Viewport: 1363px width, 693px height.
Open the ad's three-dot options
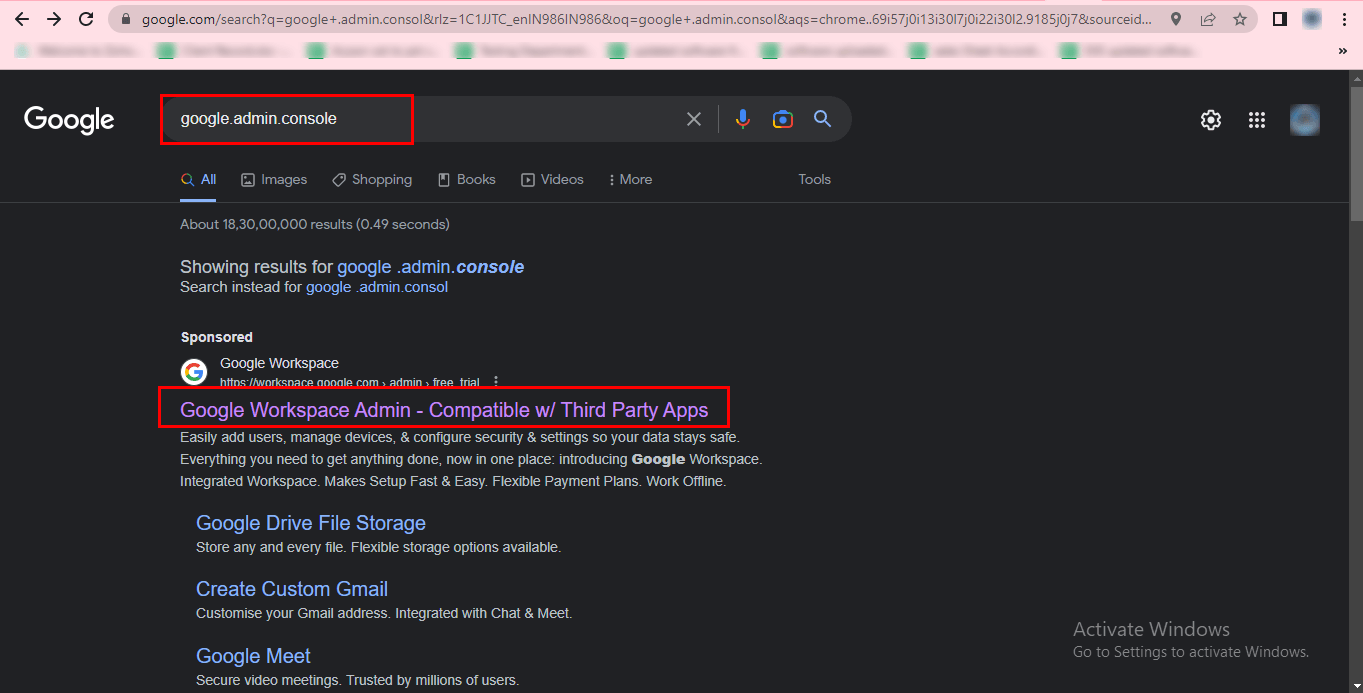[x=496, y=382]
